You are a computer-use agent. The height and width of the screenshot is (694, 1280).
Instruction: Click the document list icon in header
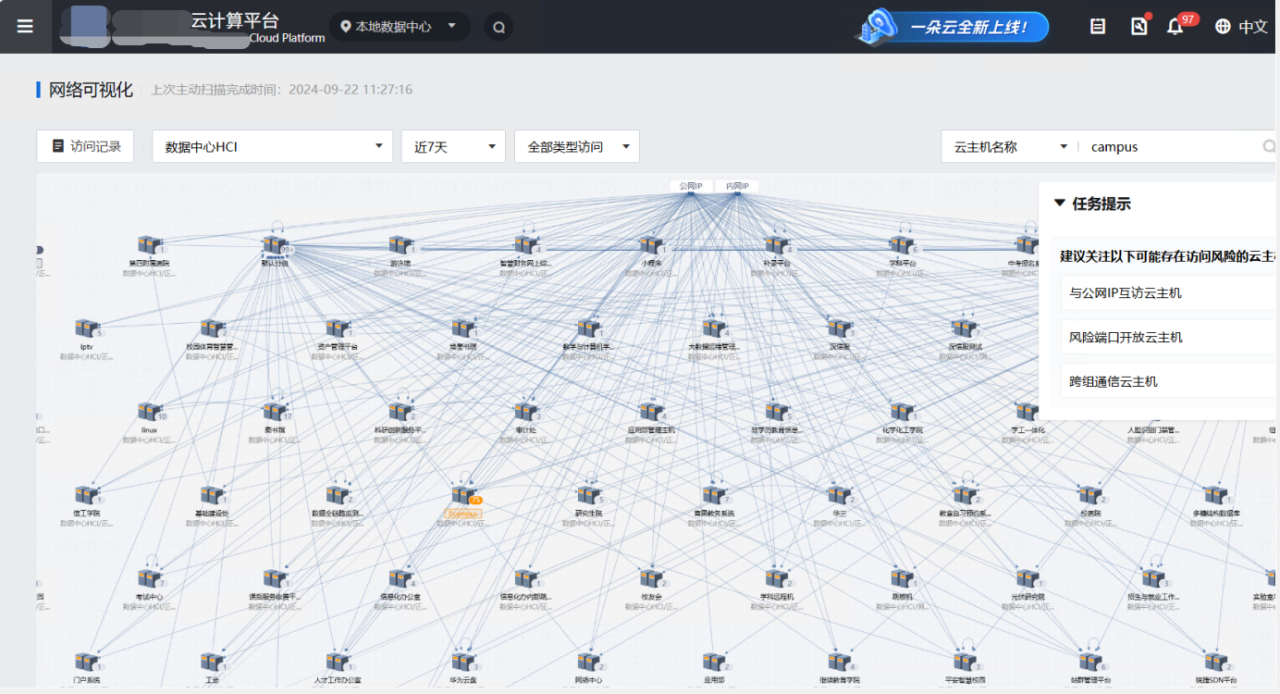tap(1097, 27)
